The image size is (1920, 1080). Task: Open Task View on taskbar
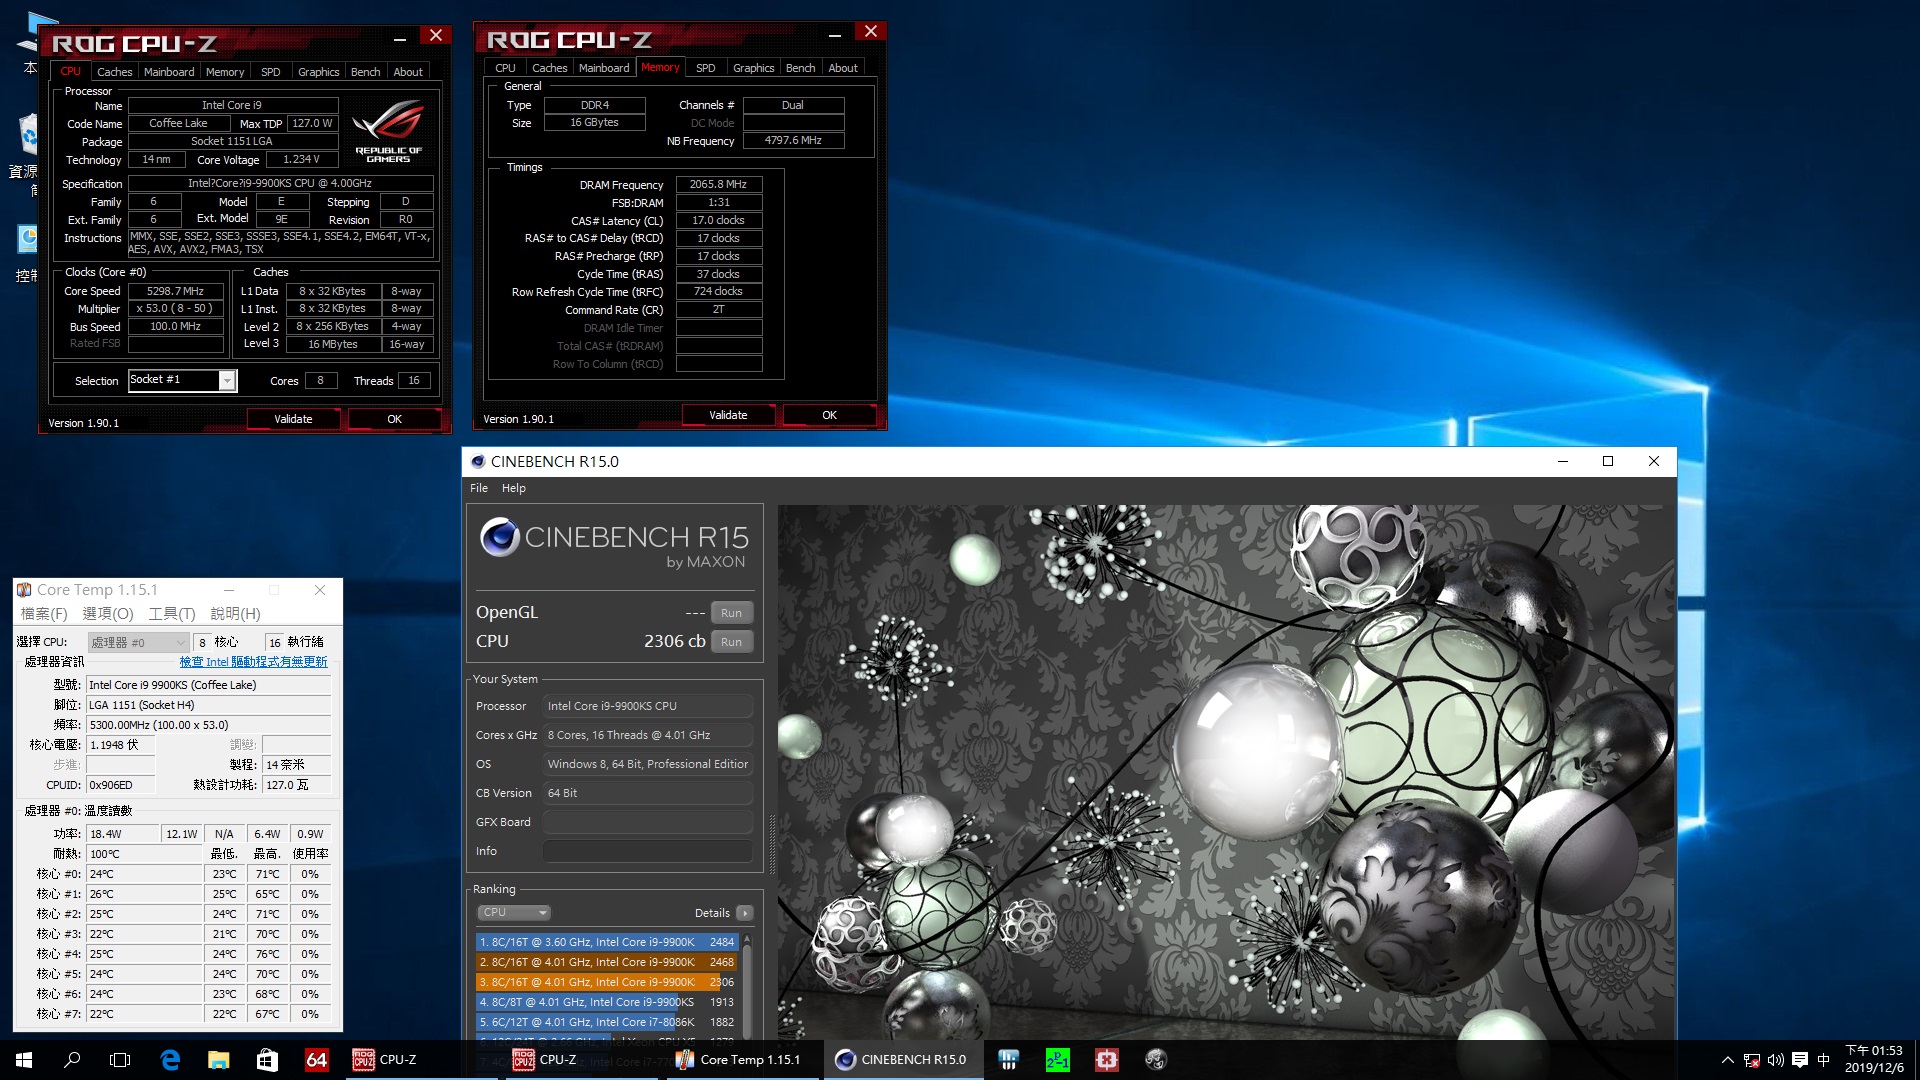[x=120, y=1060]
